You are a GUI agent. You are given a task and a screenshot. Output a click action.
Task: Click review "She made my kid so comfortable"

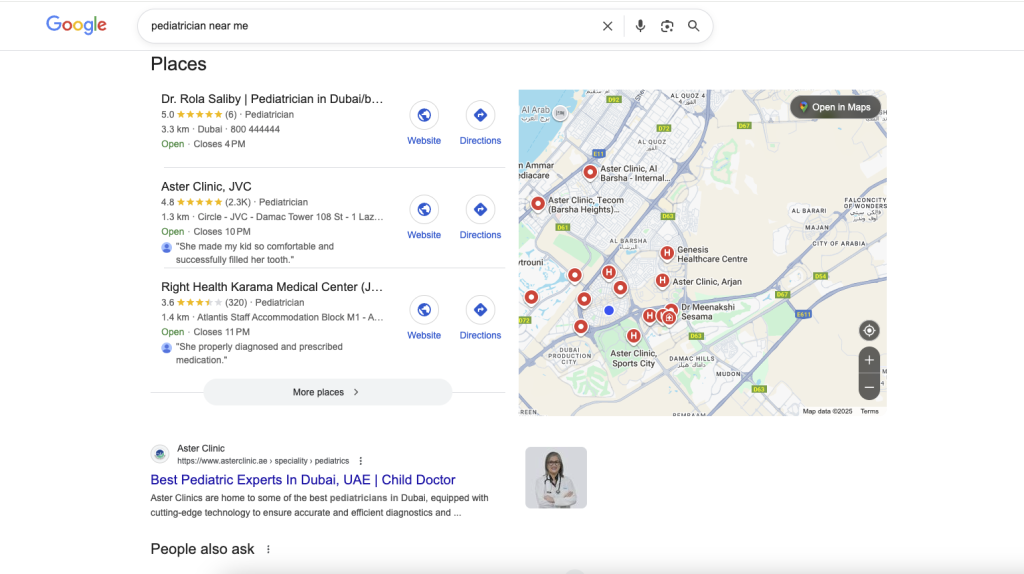pyautogui.click(x=255, y=253)
